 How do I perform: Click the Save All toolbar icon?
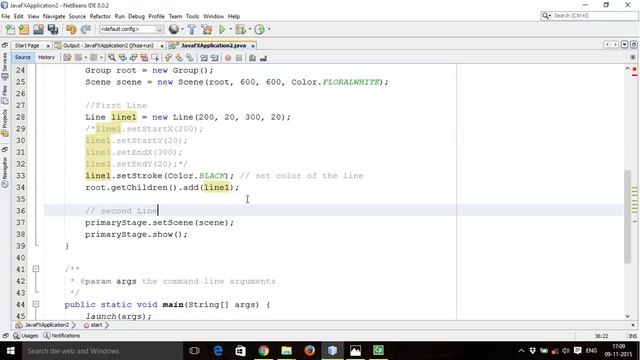pyautogui.click(x=53, y=29)
